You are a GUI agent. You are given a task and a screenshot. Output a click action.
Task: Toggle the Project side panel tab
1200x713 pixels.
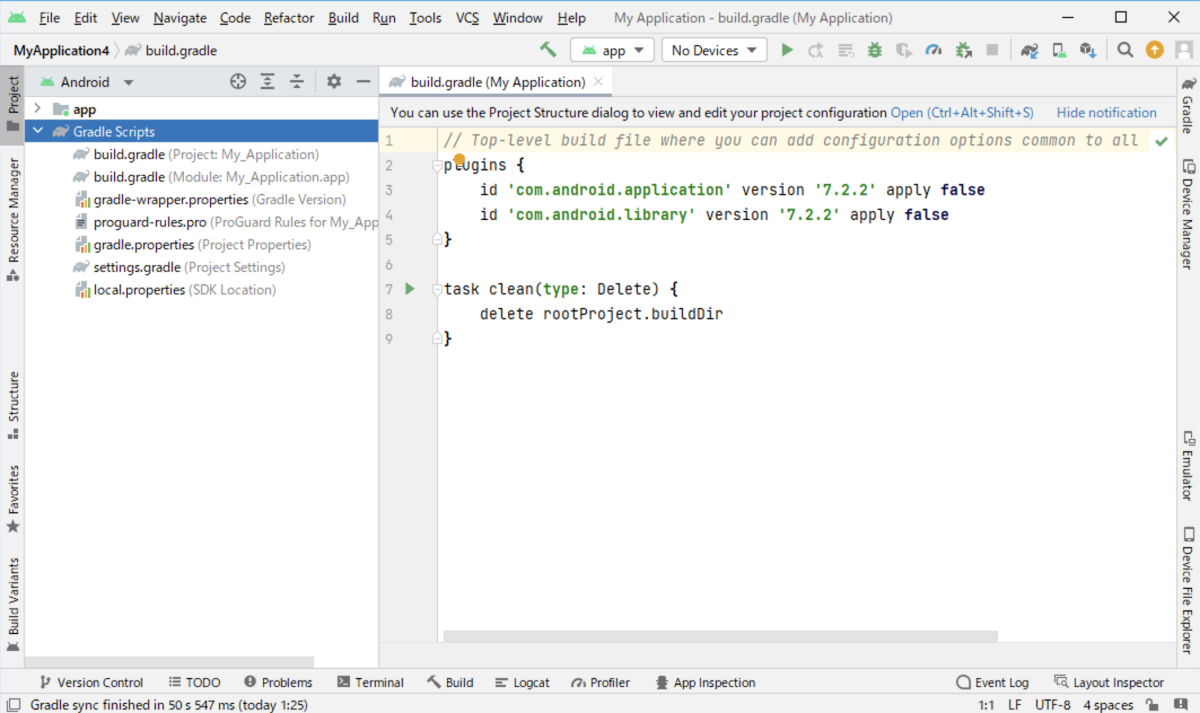click(13, 104)
